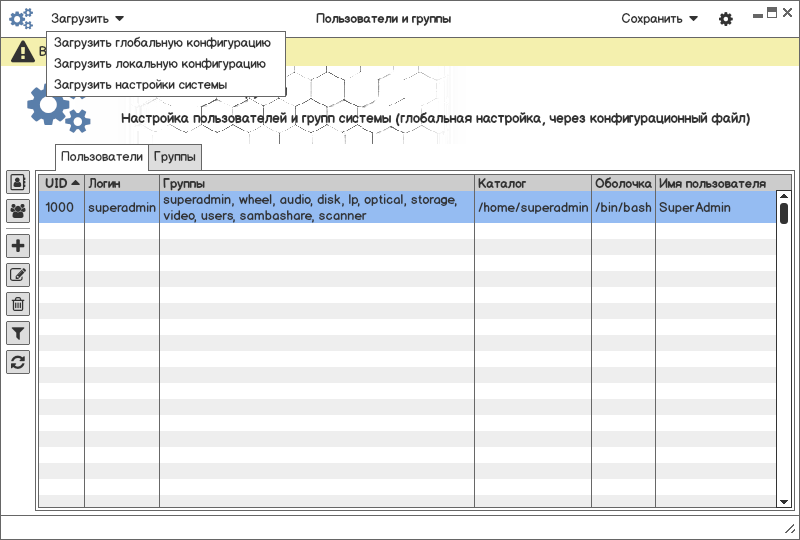Viewport: 800px width, 540px height.
Task: Click the Группы column header
Action: click(316, 184)
